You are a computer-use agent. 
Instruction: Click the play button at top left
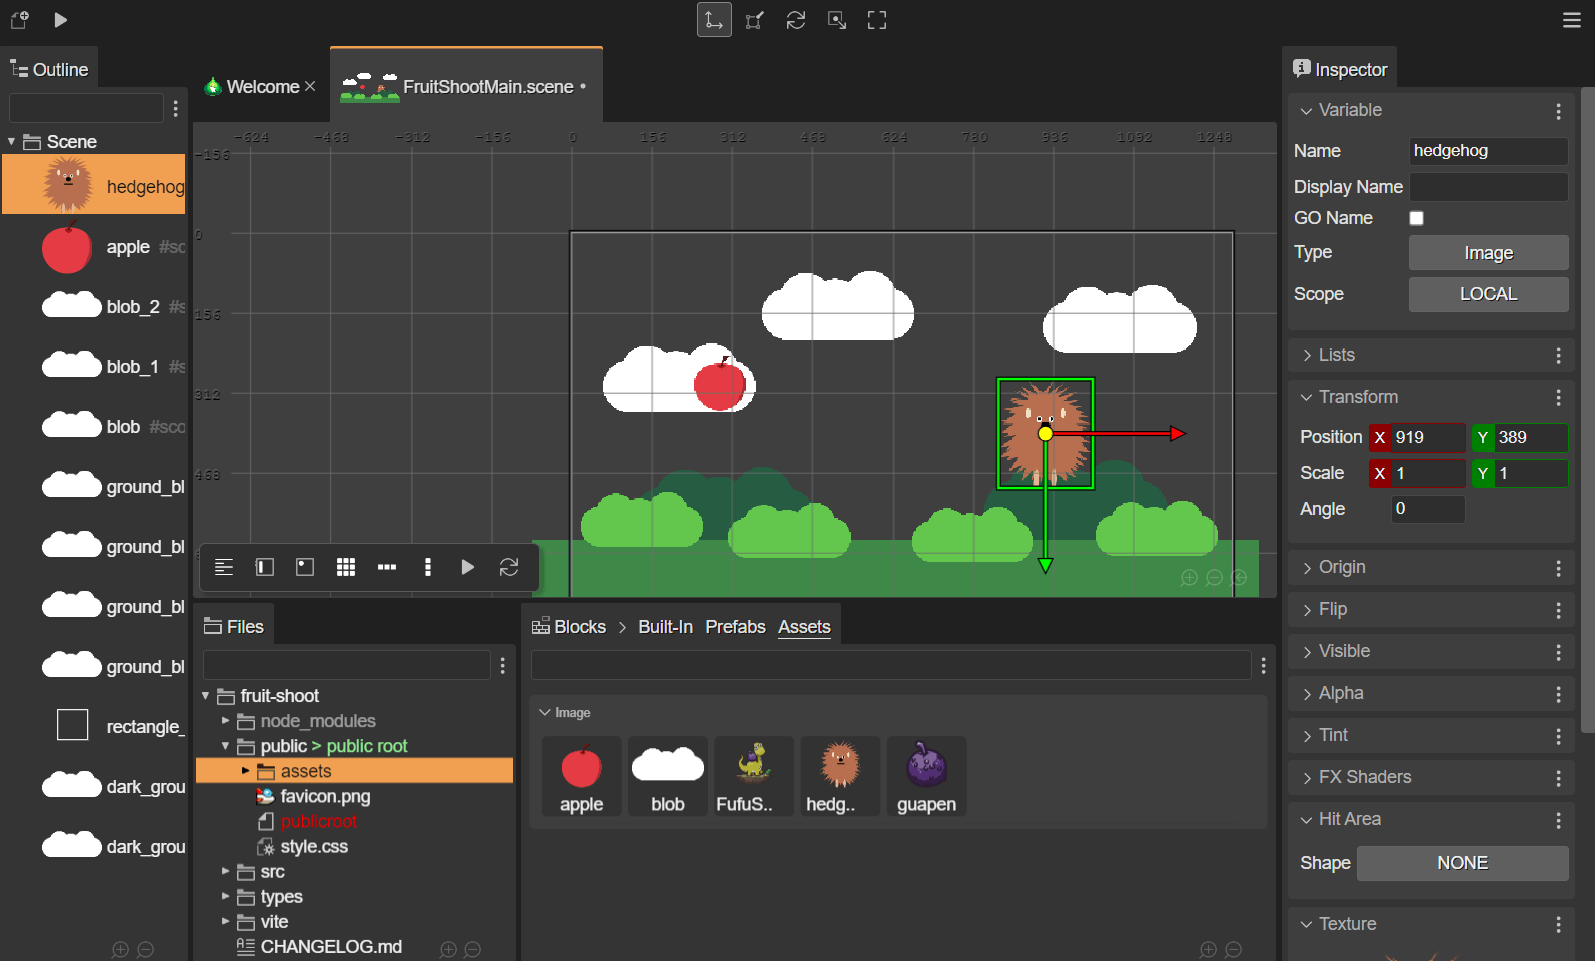[x=60, y=20]
